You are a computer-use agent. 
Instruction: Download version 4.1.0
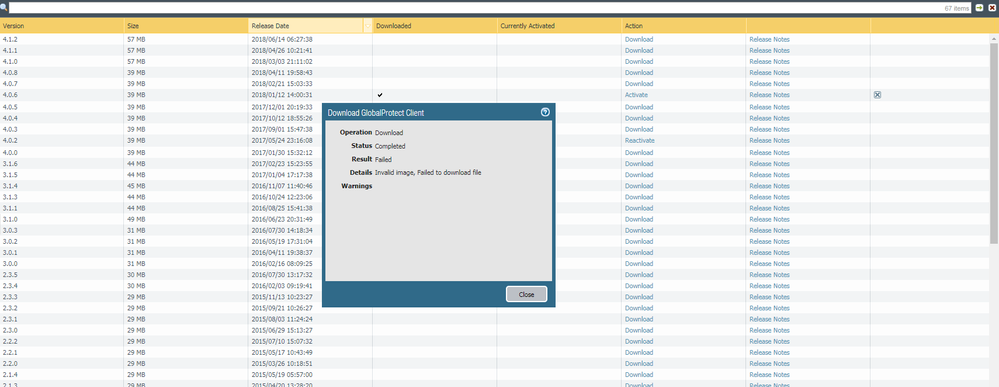pos(639,62)
